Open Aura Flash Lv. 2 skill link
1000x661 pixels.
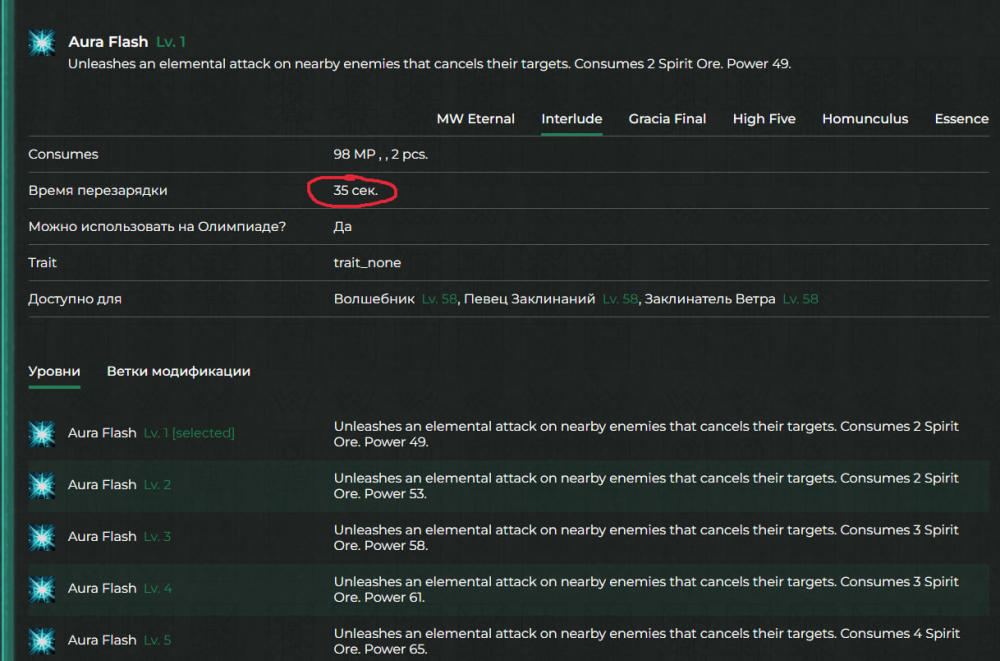102,485
